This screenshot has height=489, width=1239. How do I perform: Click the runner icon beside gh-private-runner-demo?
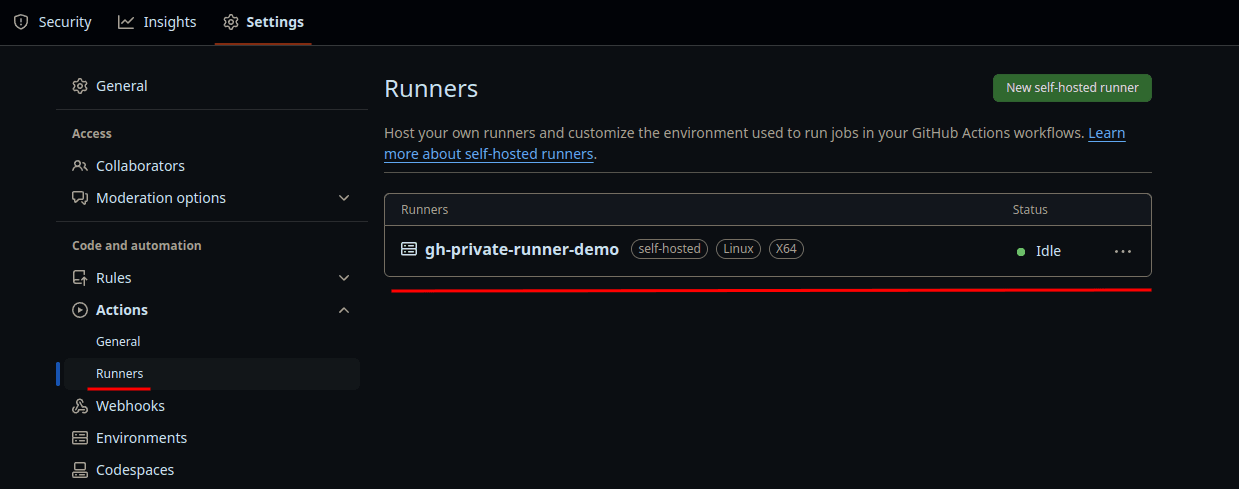coord(409,250)
